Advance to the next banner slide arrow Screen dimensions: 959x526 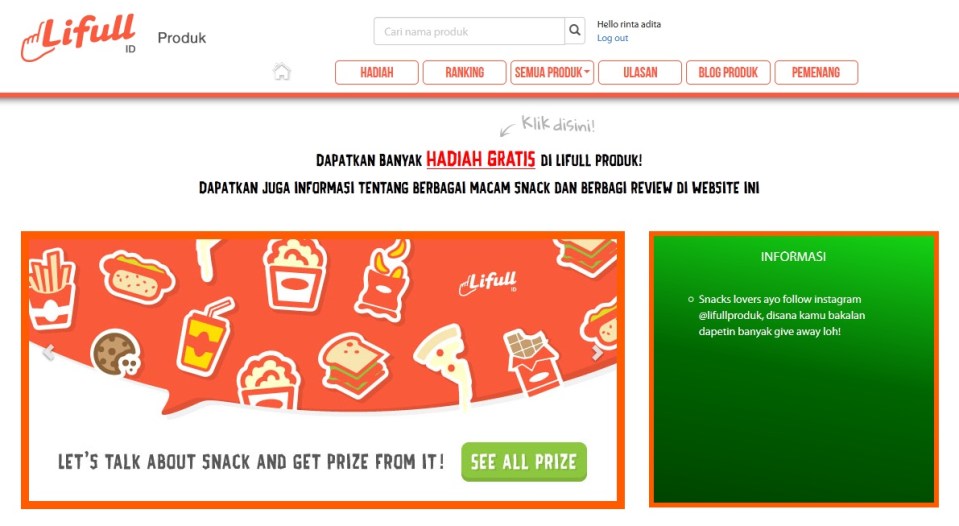(597, 352)
